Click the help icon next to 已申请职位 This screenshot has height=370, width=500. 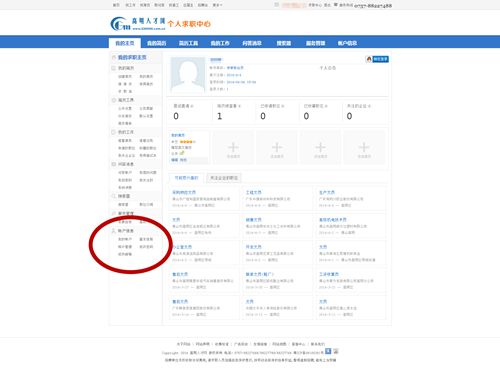click(283, 106)
